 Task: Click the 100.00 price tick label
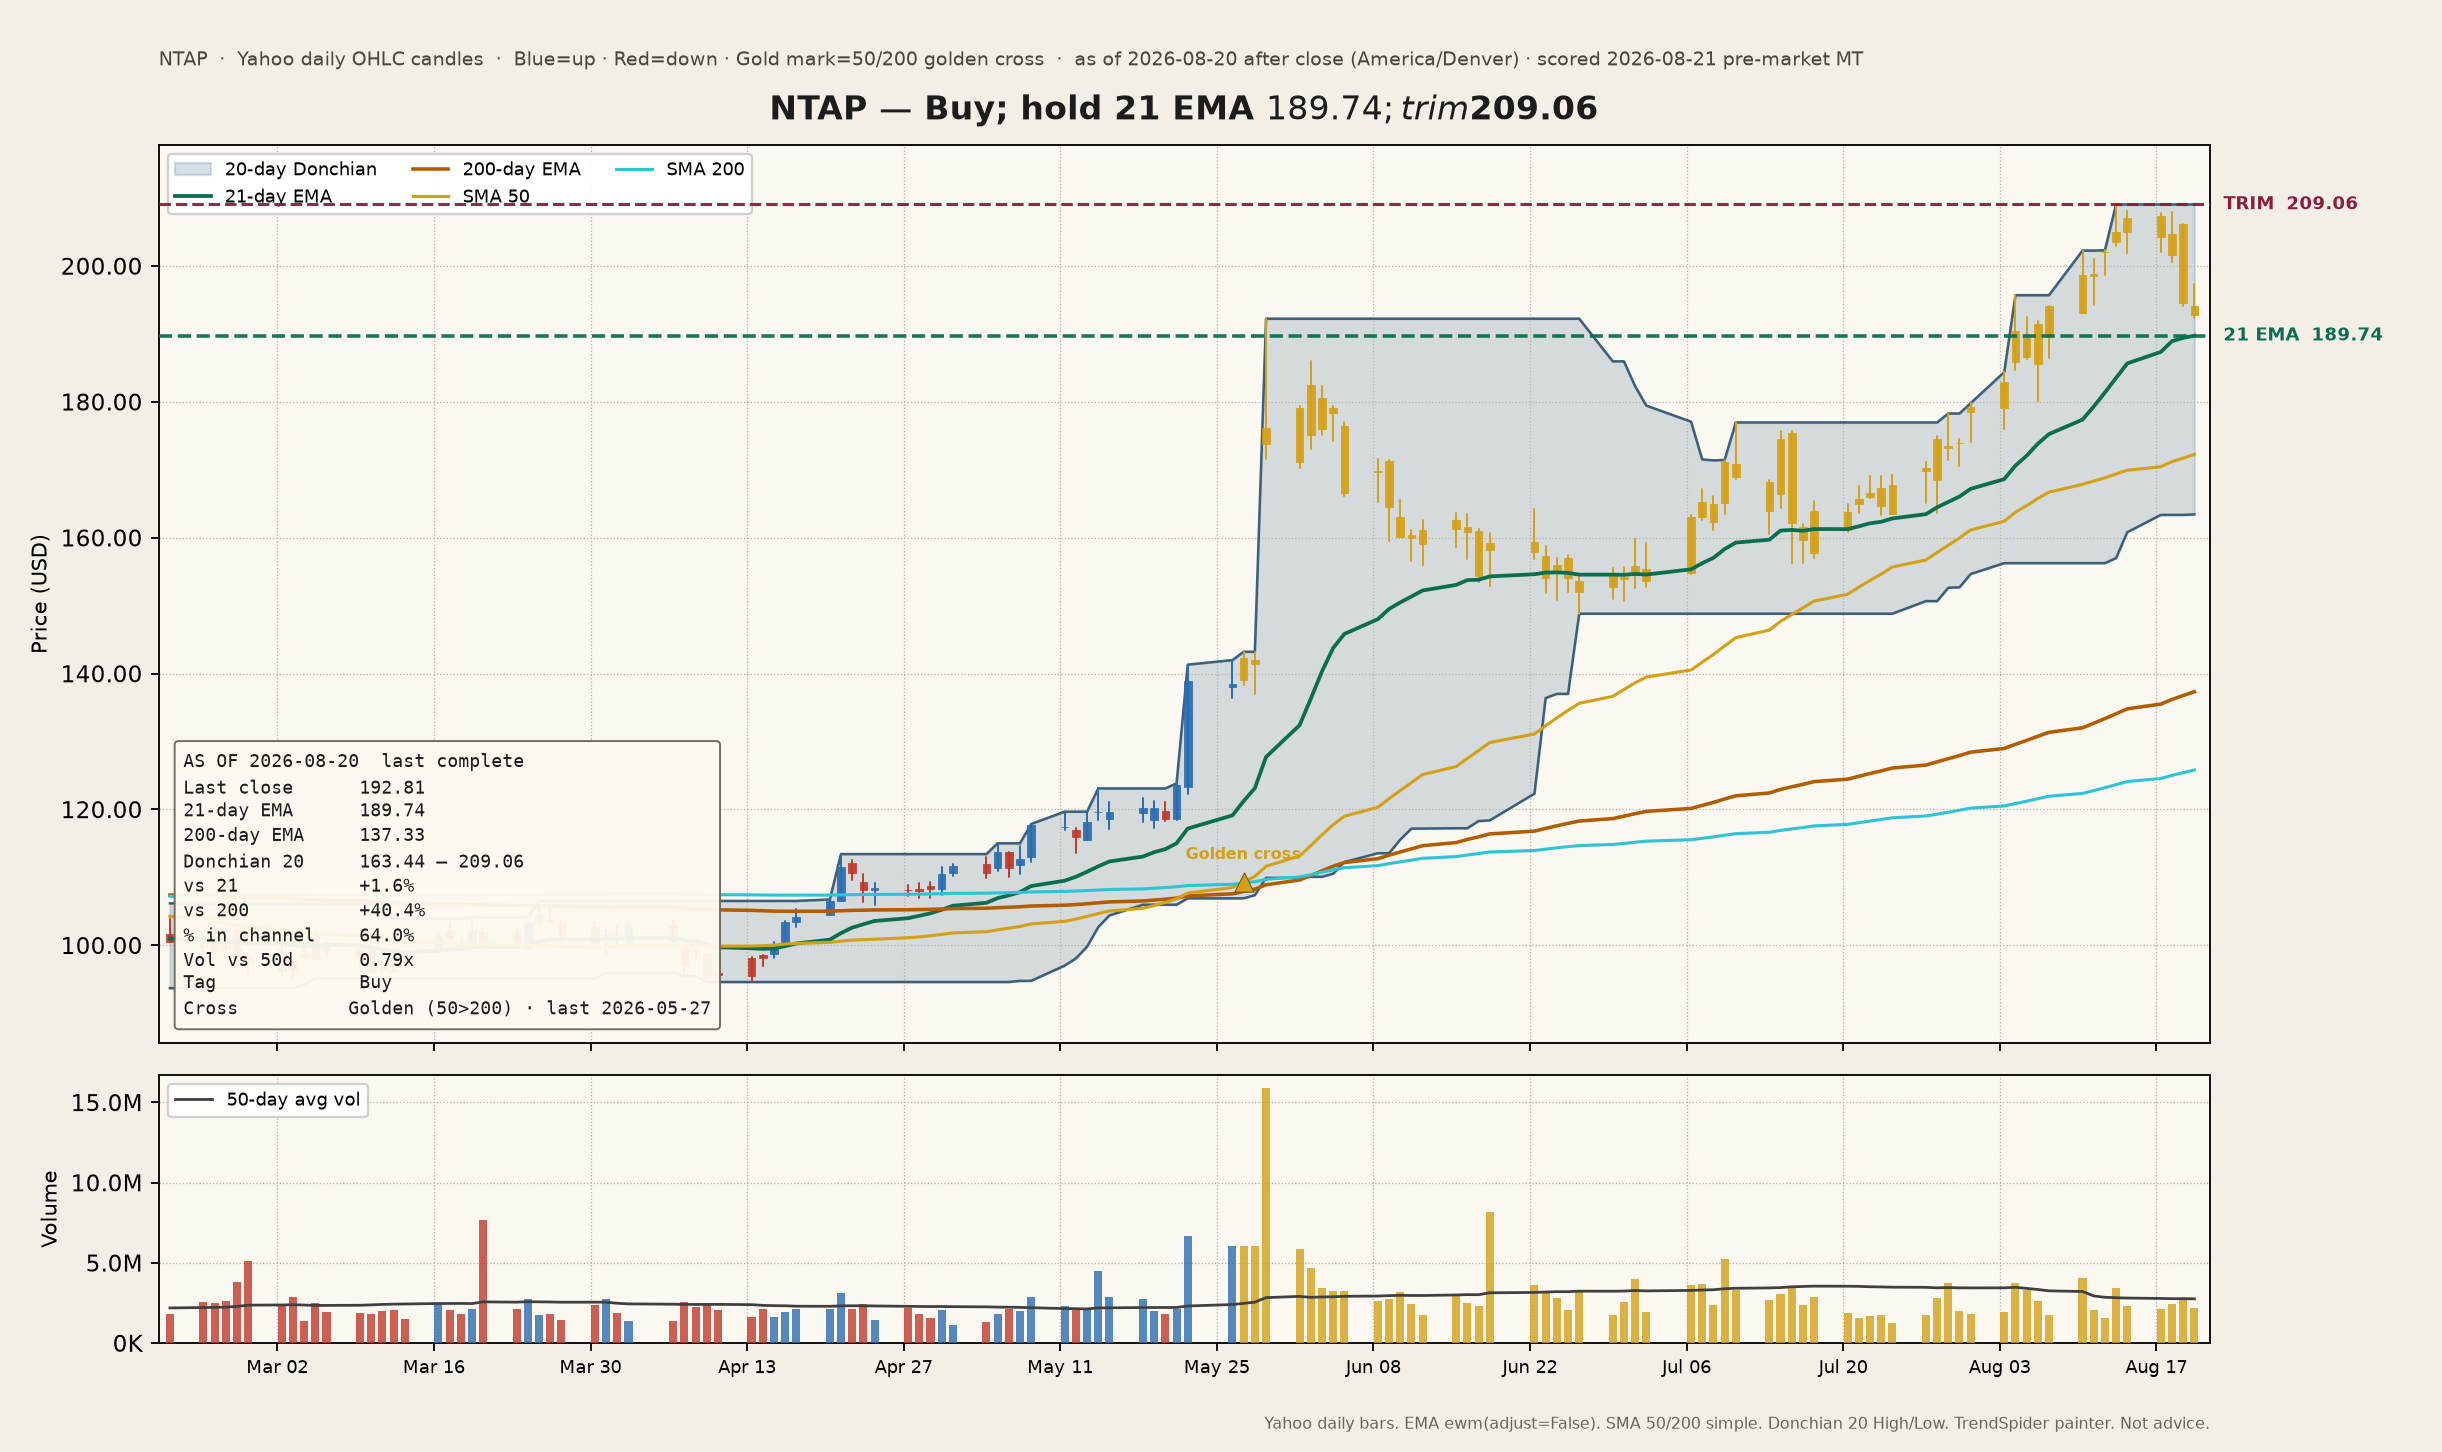[x=101, y=946]
